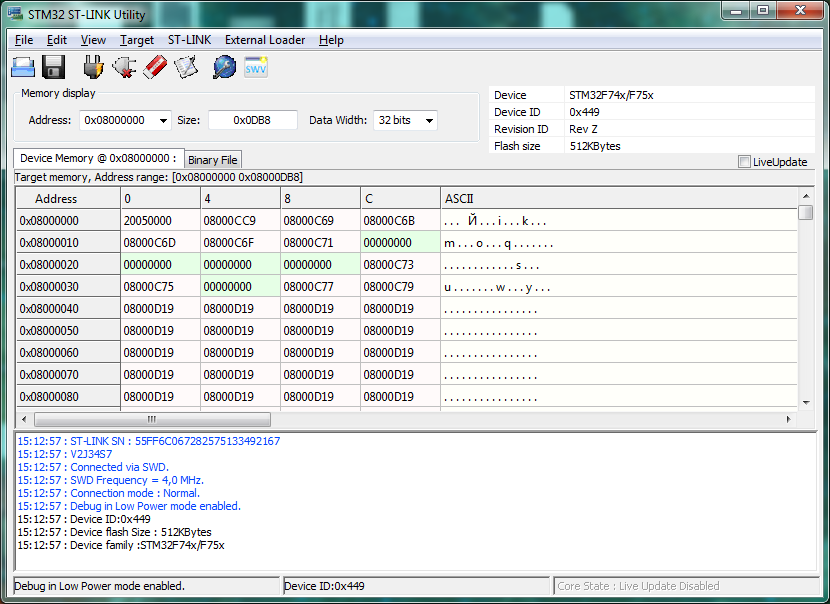This screenshot has width=830, height=604.
Task: Select memory cell 08000CC9
Action: tap(240, 221)
